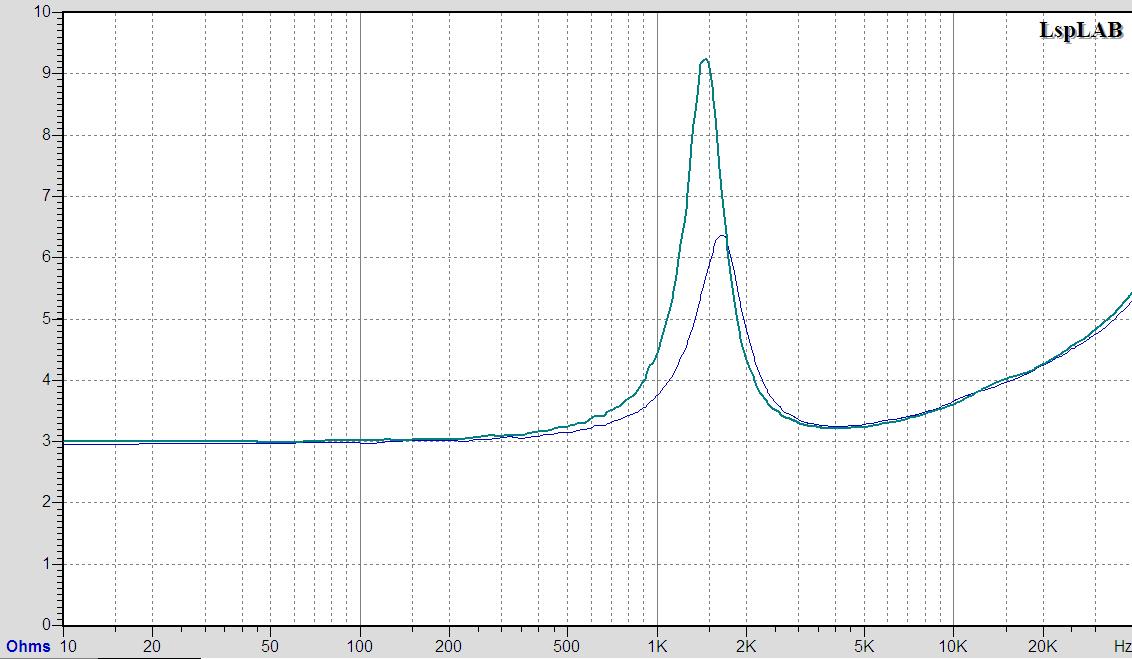This screenshot has width=1132, height=659.
Task: Click the 500 frequency axis label
Action: (567, 646)
